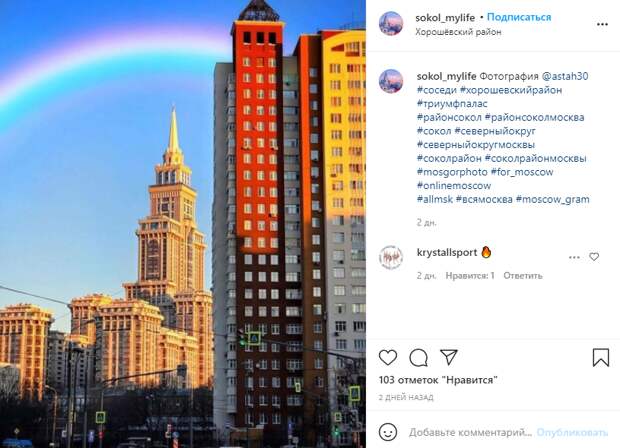The image size is (620, 448).
Task: Click Ответить to reply to the comment
Action: [x=522, y=276]
